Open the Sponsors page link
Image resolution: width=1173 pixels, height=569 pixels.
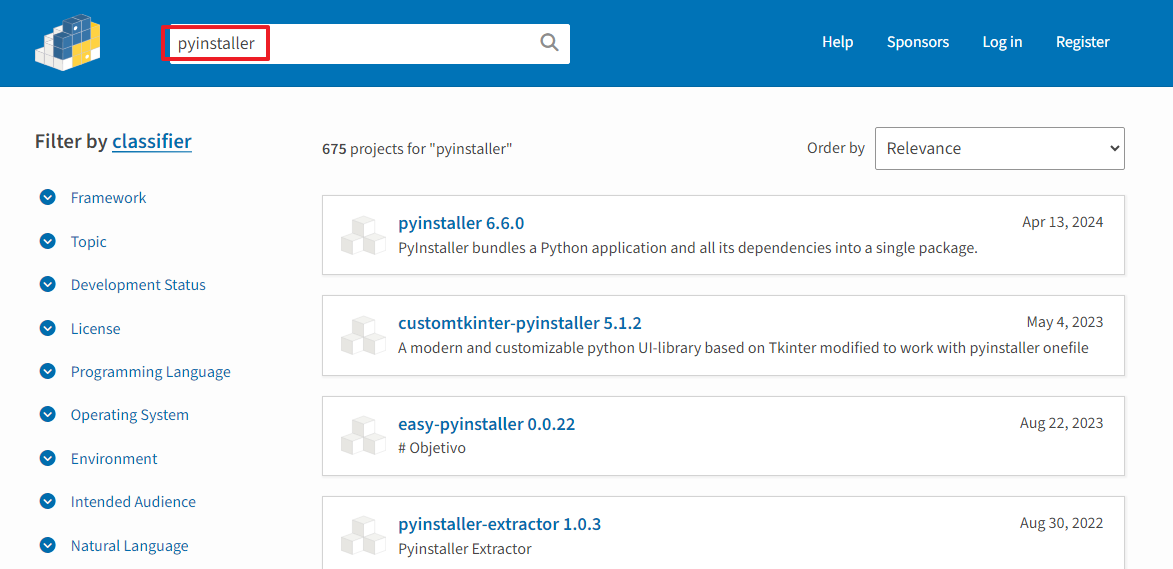click(x=918, y=42)
